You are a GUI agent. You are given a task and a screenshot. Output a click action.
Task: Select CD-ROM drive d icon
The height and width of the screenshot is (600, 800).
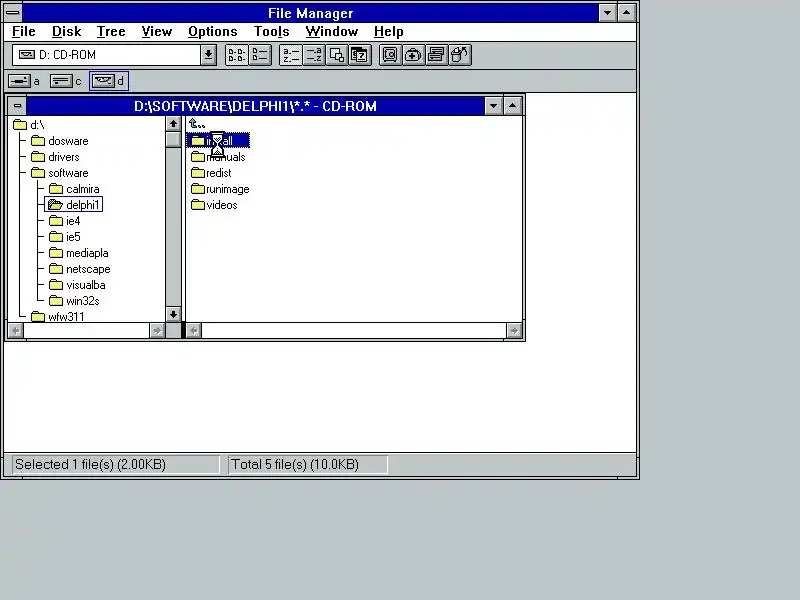click(109, 81)
